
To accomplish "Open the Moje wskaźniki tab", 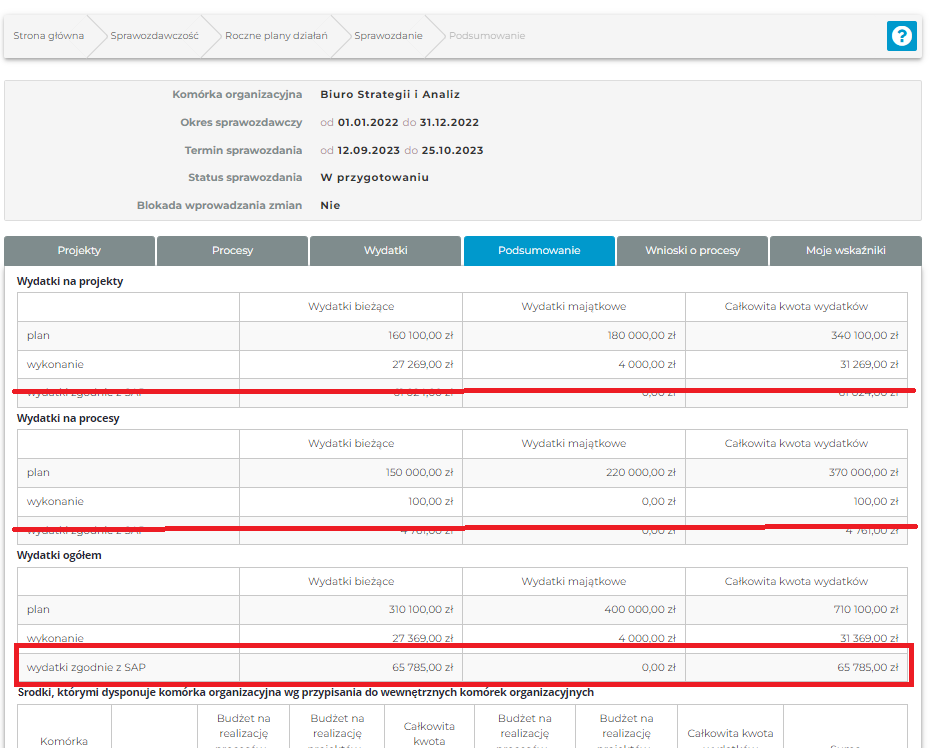I will [x=845, y=250].
